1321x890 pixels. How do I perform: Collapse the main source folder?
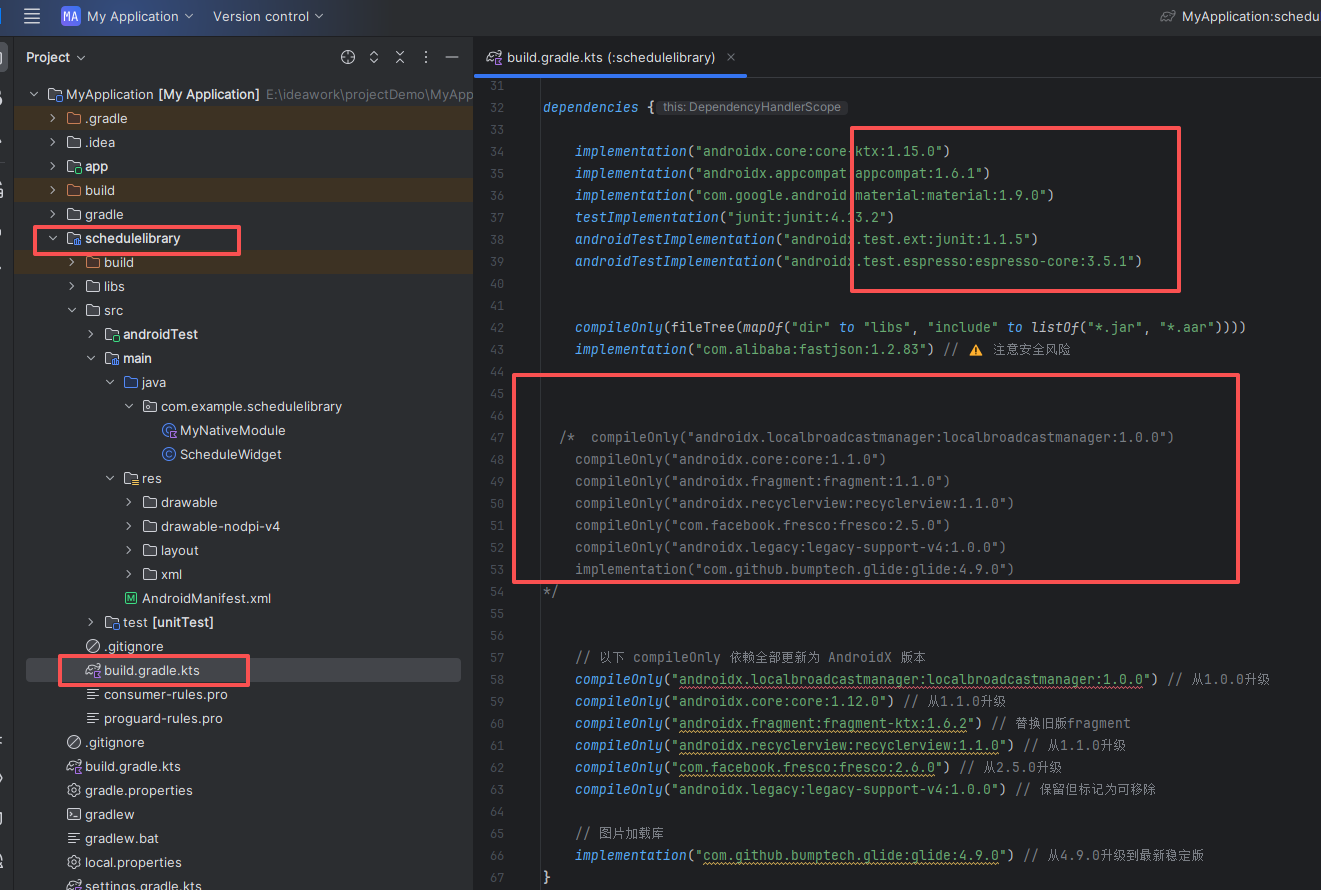pyautogui.click(x=91, y=358)
